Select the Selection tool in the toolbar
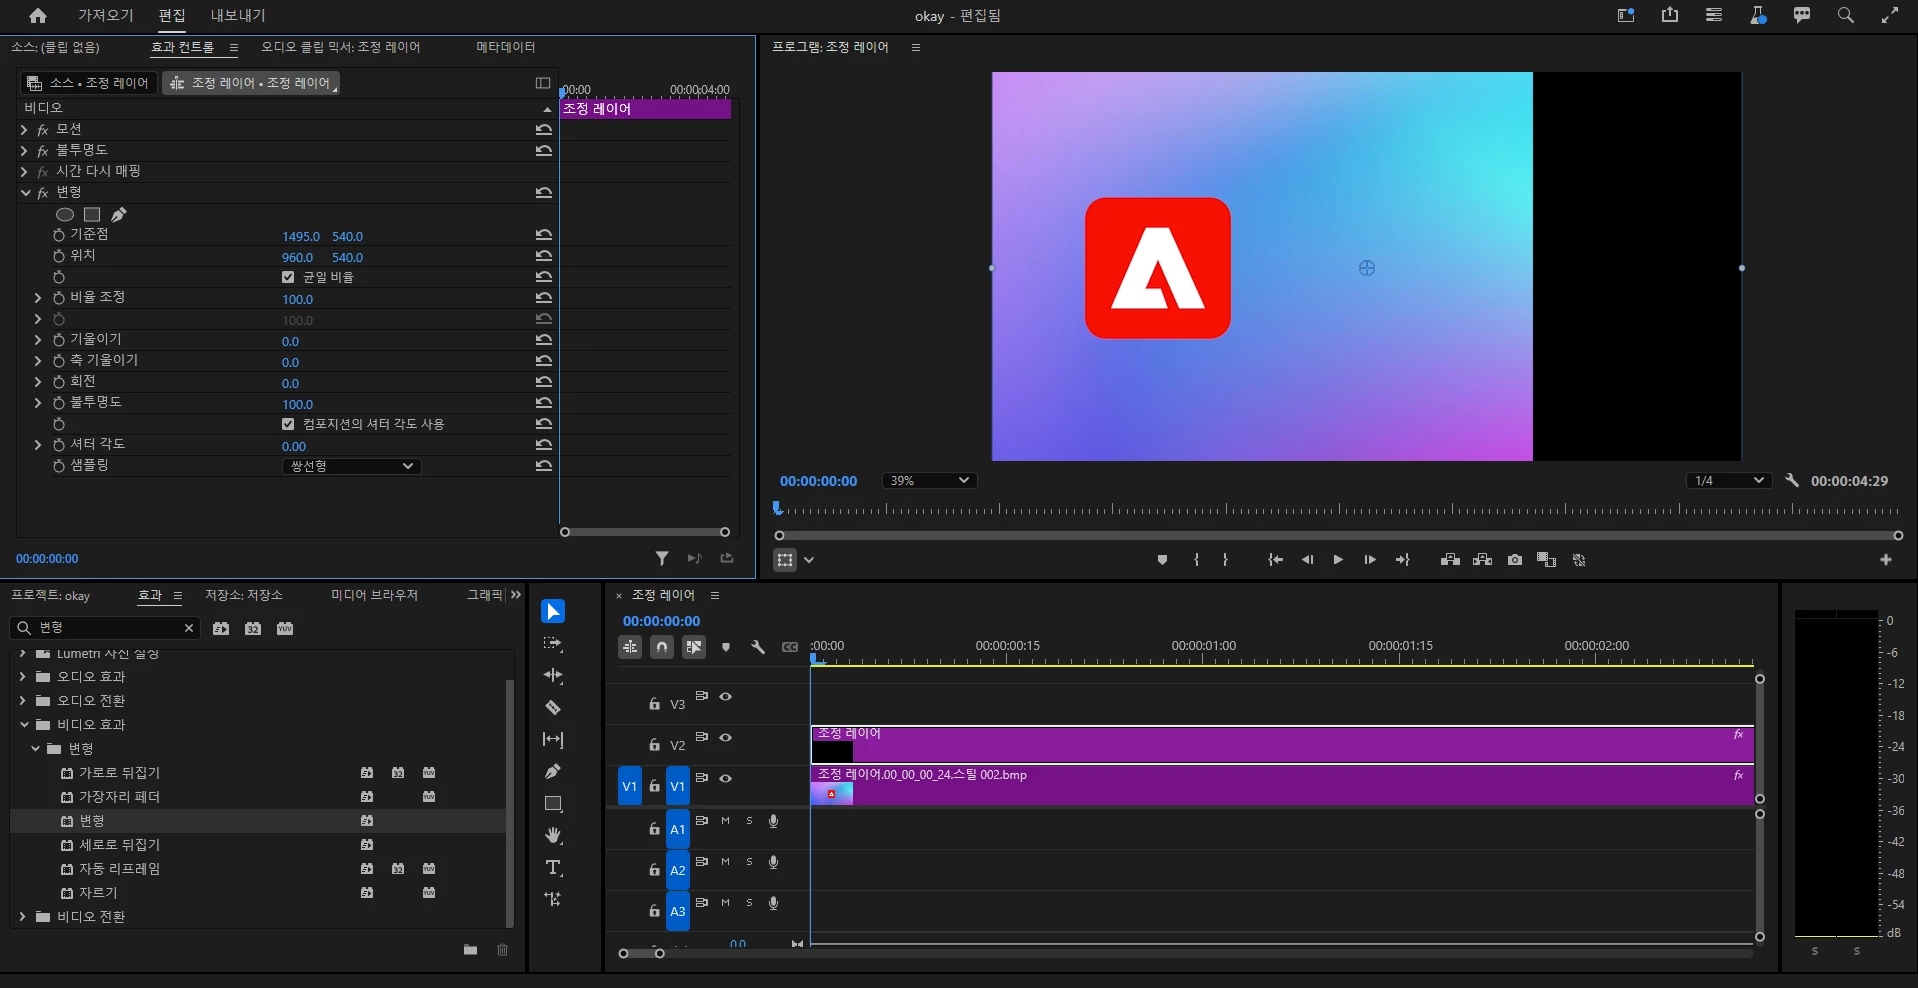 [x=553, y=611]
